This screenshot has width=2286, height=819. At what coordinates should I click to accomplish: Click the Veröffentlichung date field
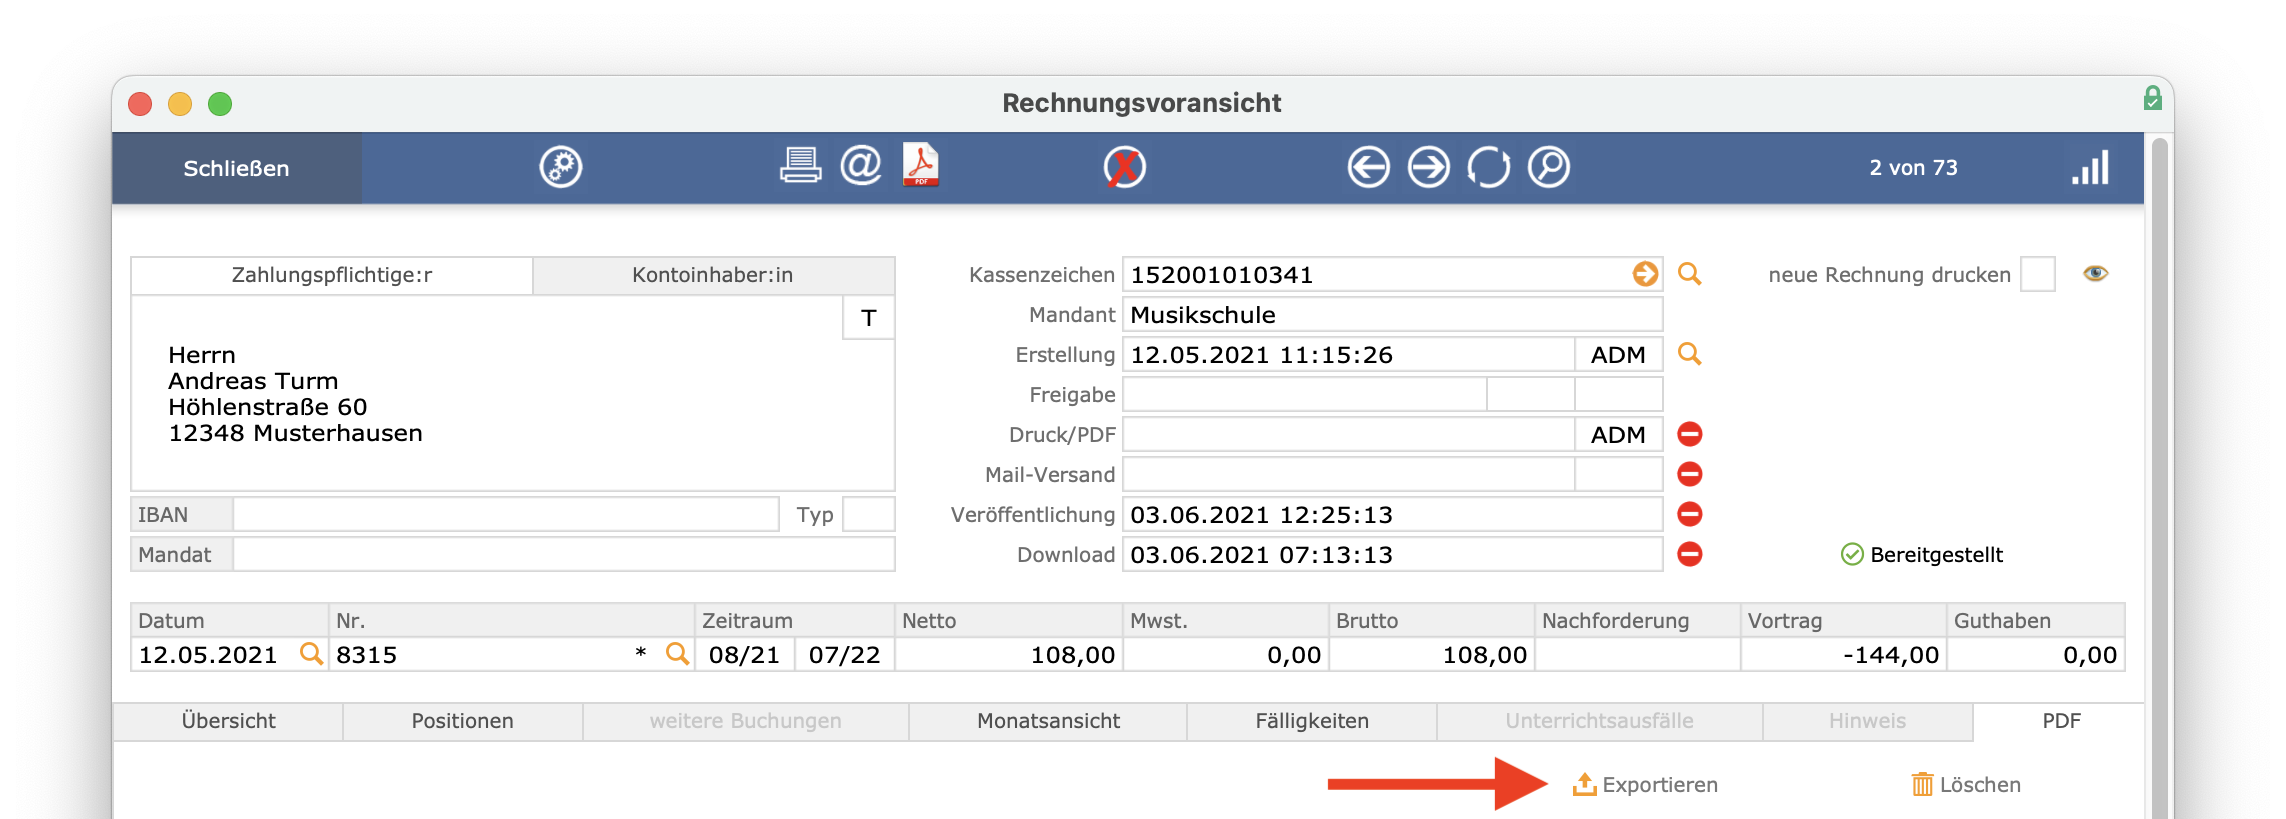tap(1392, 514)
